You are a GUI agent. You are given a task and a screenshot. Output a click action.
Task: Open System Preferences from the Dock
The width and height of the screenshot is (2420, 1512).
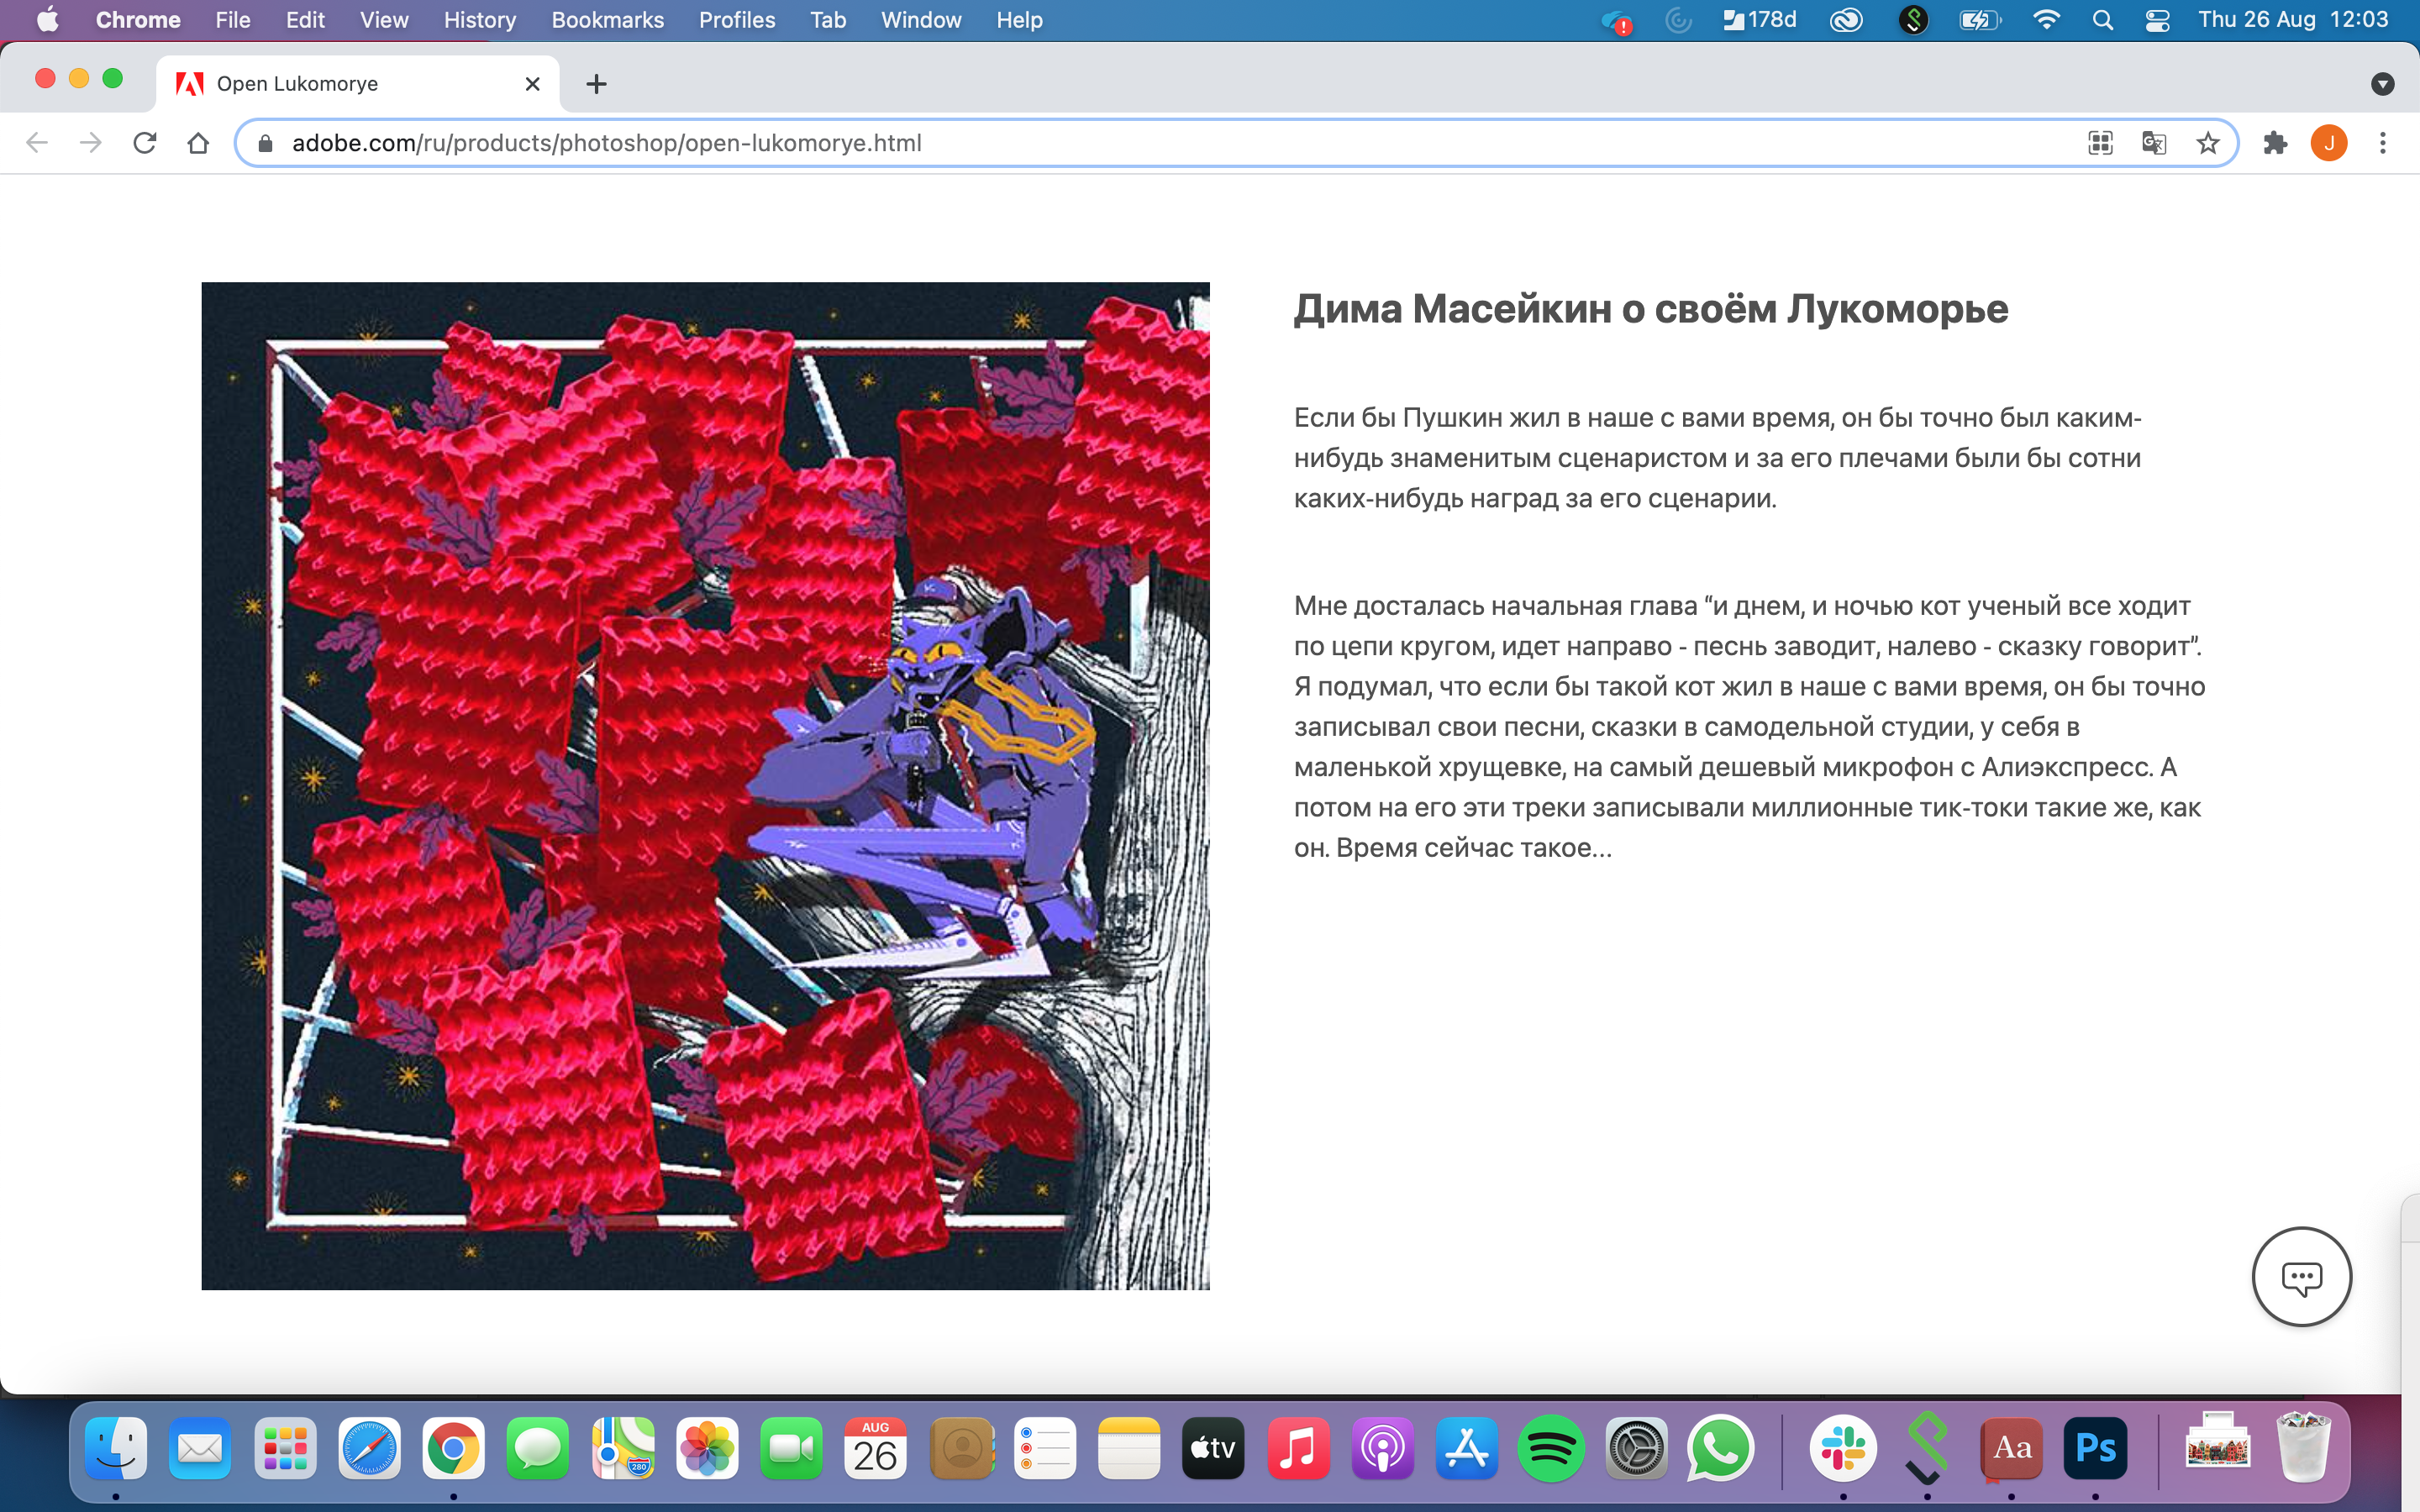1636,1448
